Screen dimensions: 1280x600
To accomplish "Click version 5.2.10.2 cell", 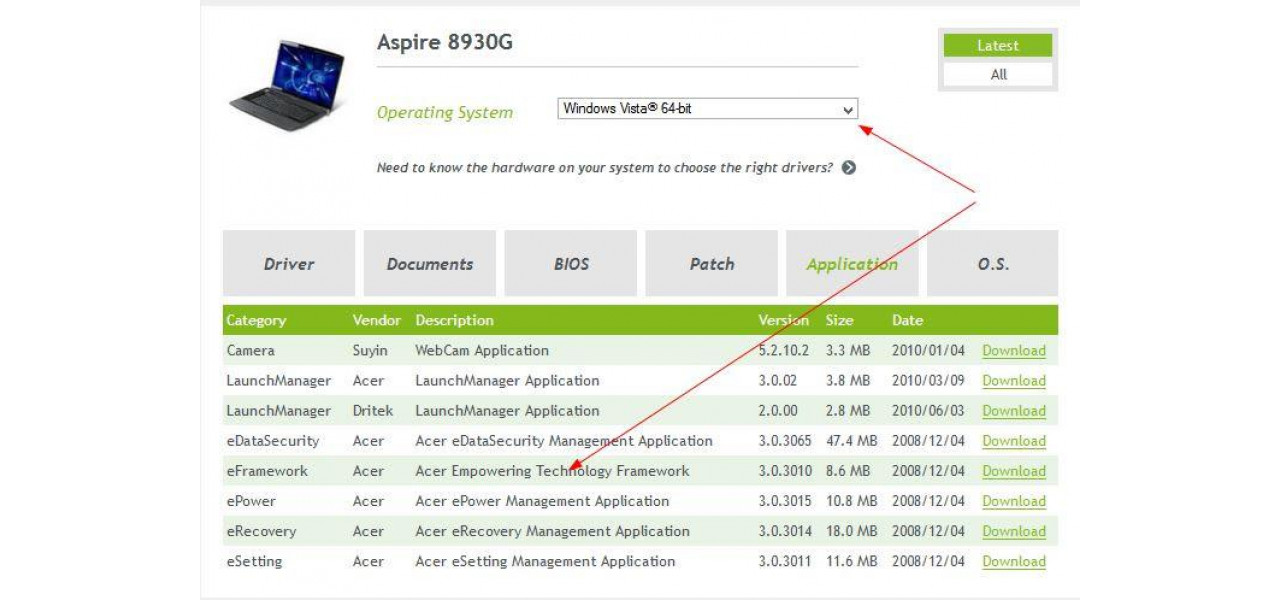I will (784, 351).
